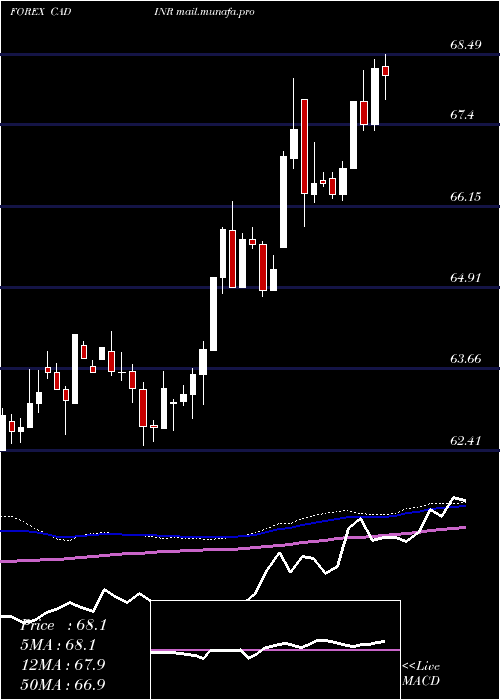Click the 66.15 price level label
The width and height of the screenshot is (500, 700).
pyautogui.click(x=465, y=196)
